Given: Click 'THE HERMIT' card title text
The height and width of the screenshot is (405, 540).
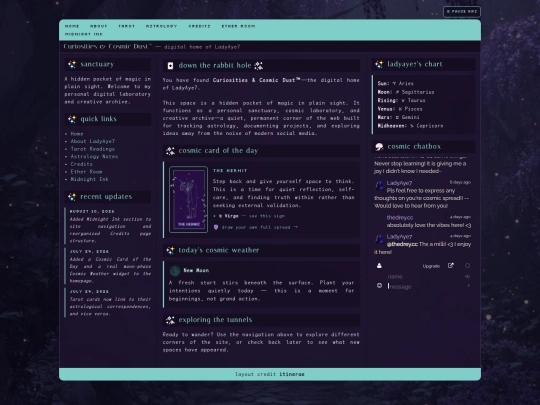Looking at the screenshot, I should pyautogui.click(x=230, y=170).
